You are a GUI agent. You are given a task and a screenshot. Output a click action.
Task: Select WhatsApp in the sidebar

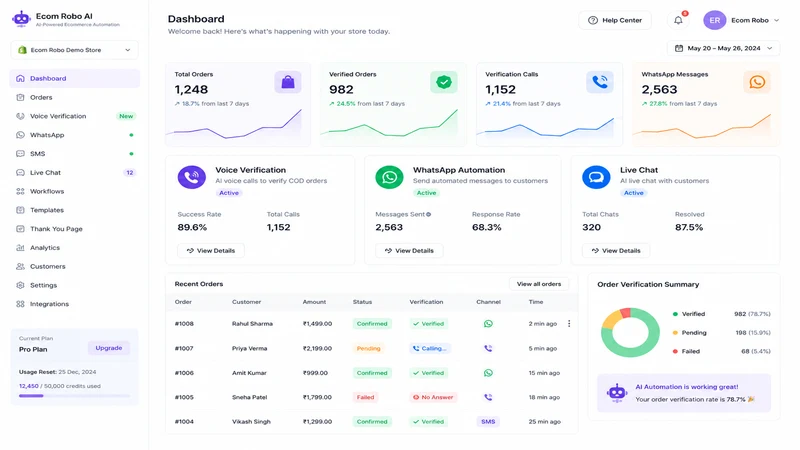74,135
